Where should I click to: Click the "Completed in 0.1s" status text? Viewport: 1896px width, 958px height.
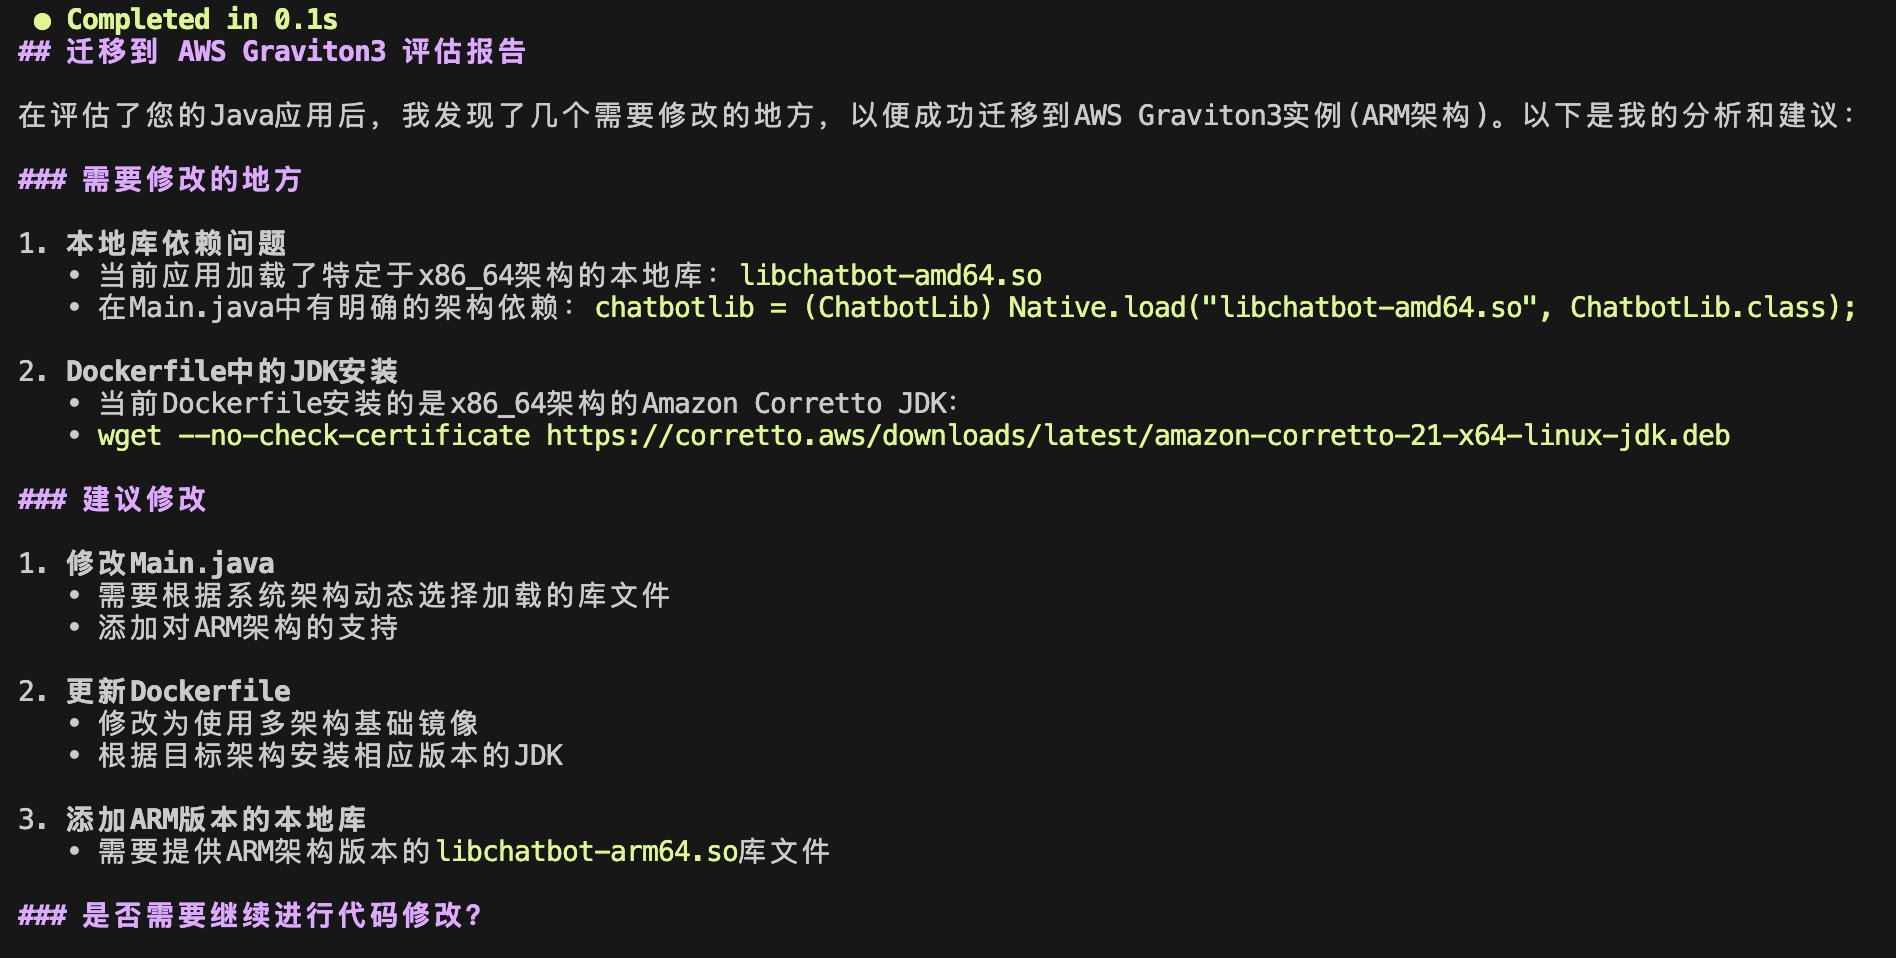(x=202, y=19)
